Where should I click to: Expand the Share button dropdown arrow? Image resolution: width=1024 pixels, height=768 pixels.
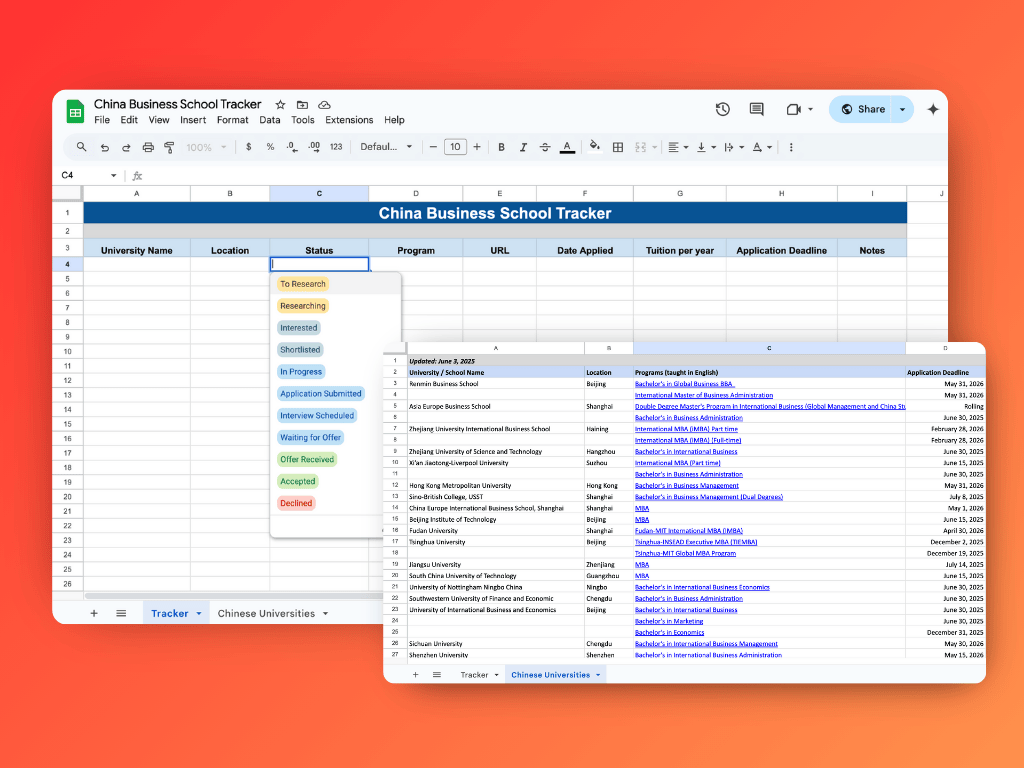click(x=902, y=109)
